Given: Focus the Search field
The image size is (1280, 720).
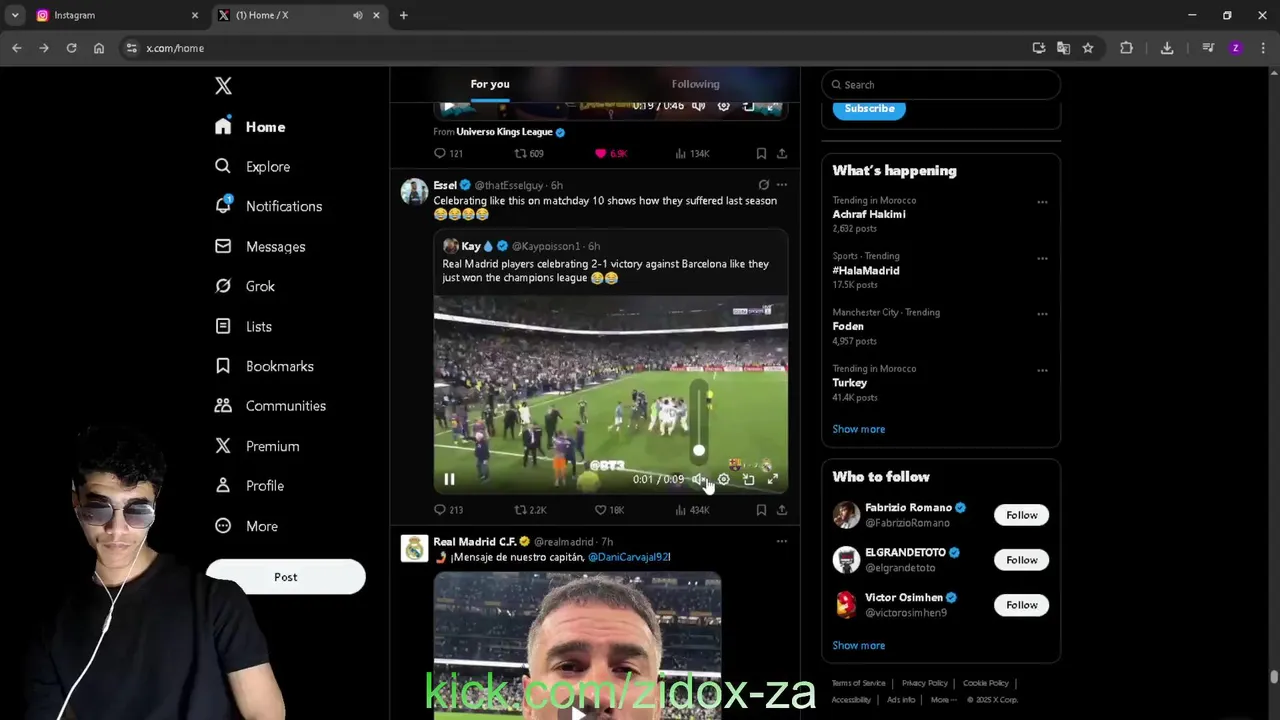Looking at the screenshot, I should coord(941,85).
